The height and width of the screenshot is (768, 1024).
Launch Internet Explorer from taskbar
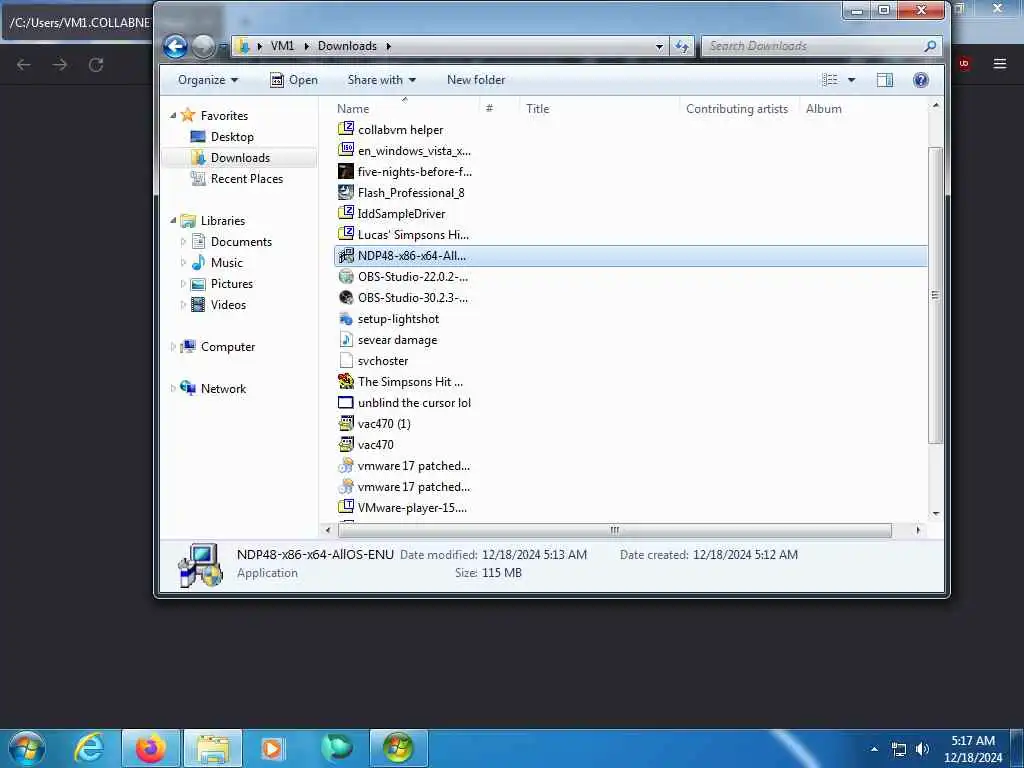(x=89, y=748)
